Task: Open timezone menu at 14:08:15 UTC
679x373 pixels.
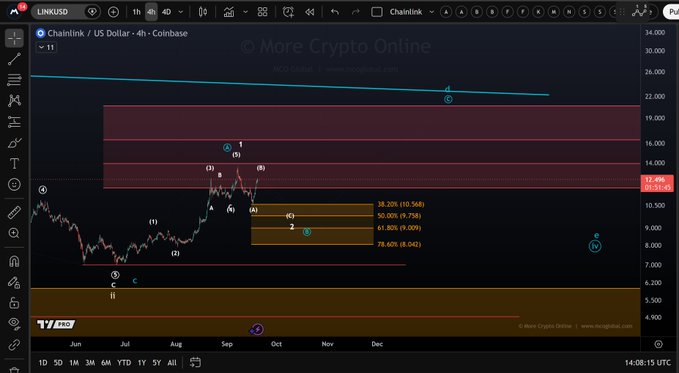Action: pyautogui.click(x=647, y=363)
